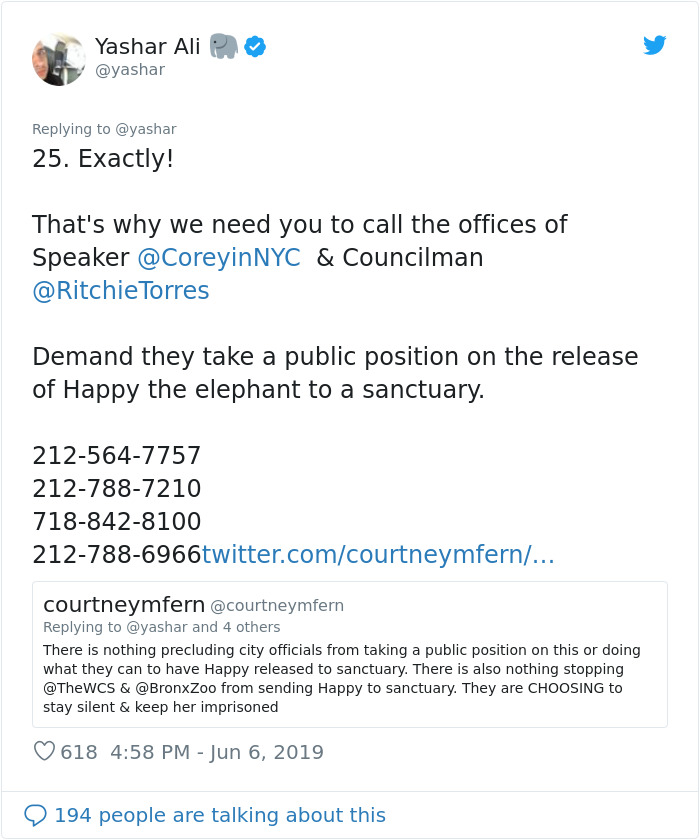Click the blue verified badge next to Yashar Ali
This screenshot has height=840, width=700.
pyautogui.click(x=255, y=46)
